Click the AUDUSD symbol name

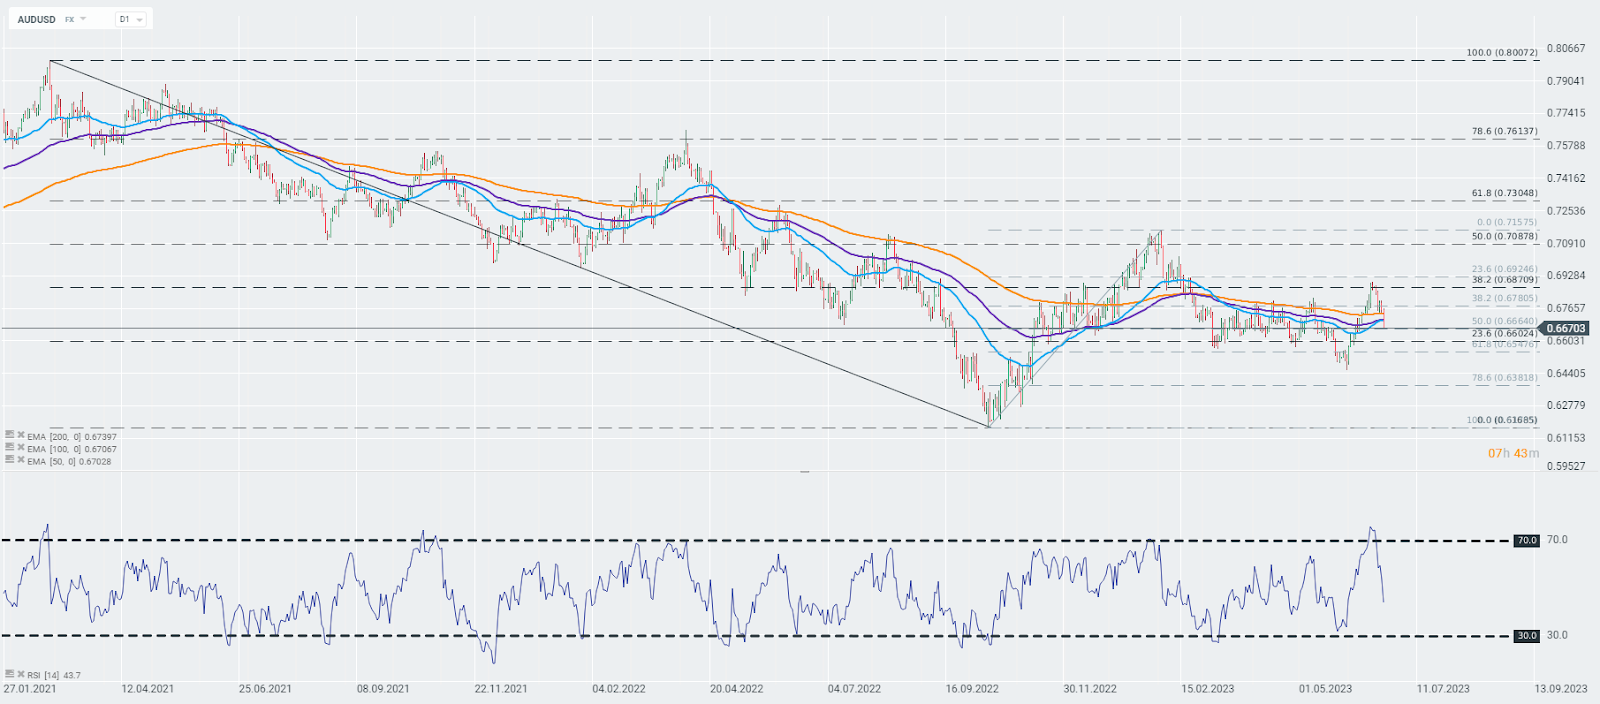pyautogui.click(x=37, y=19)
